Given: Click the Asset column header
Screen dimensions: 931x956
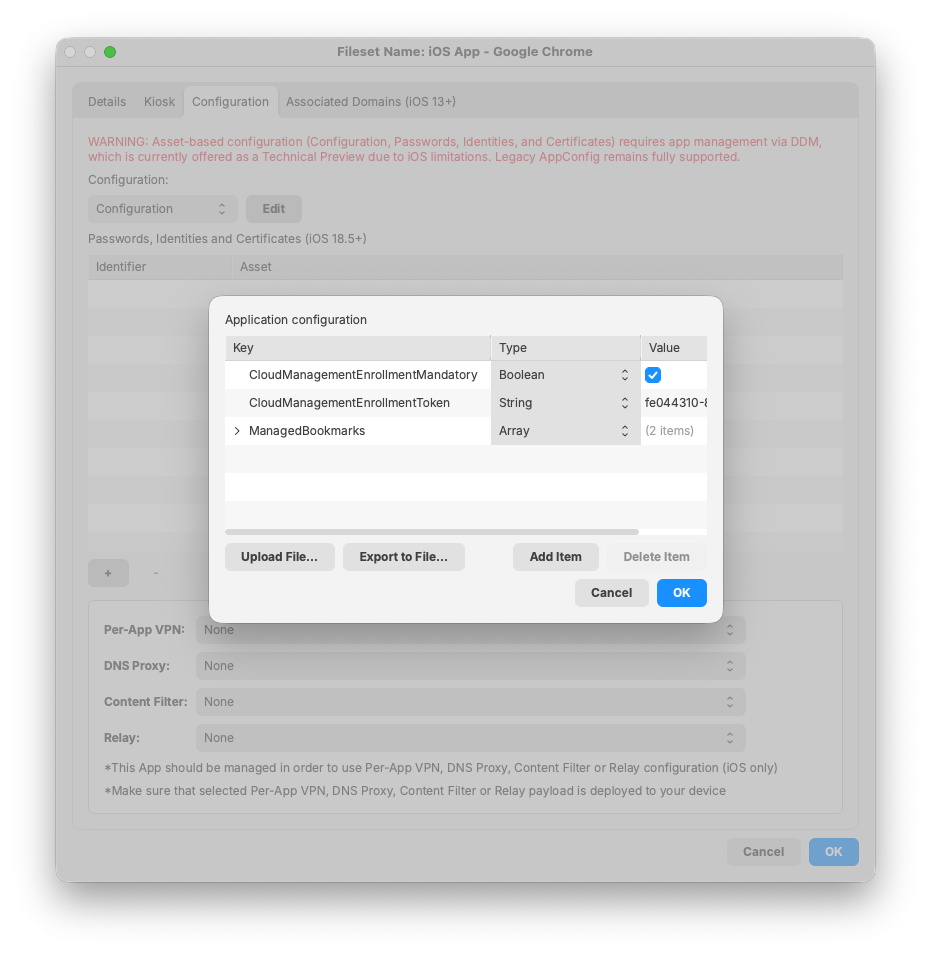Looking at the screenshot, I should 537,267.
